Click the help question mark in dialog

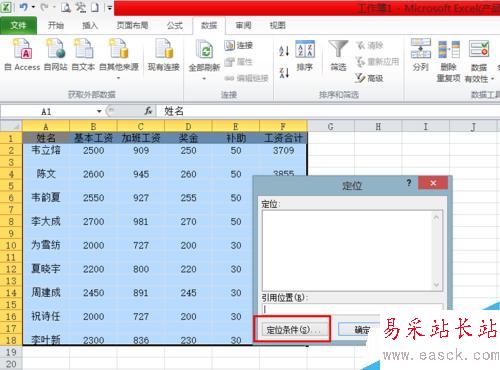409,183
